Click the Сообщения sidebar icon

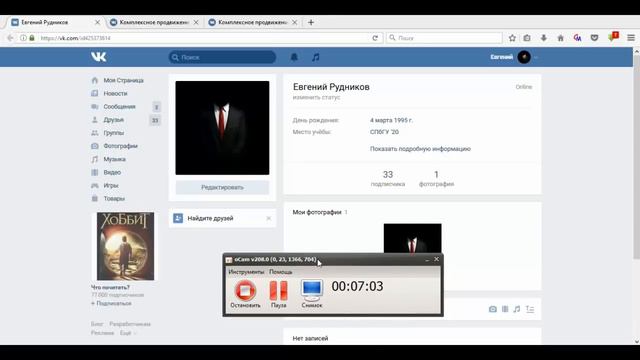point(95,107)
